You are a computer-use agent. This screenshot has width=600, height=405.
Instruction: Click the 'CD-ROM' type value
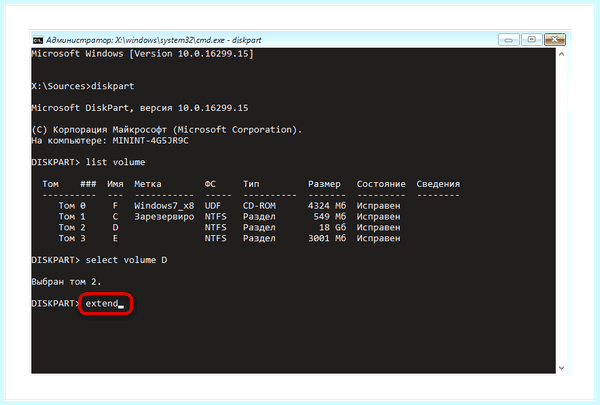pos(259,206)
